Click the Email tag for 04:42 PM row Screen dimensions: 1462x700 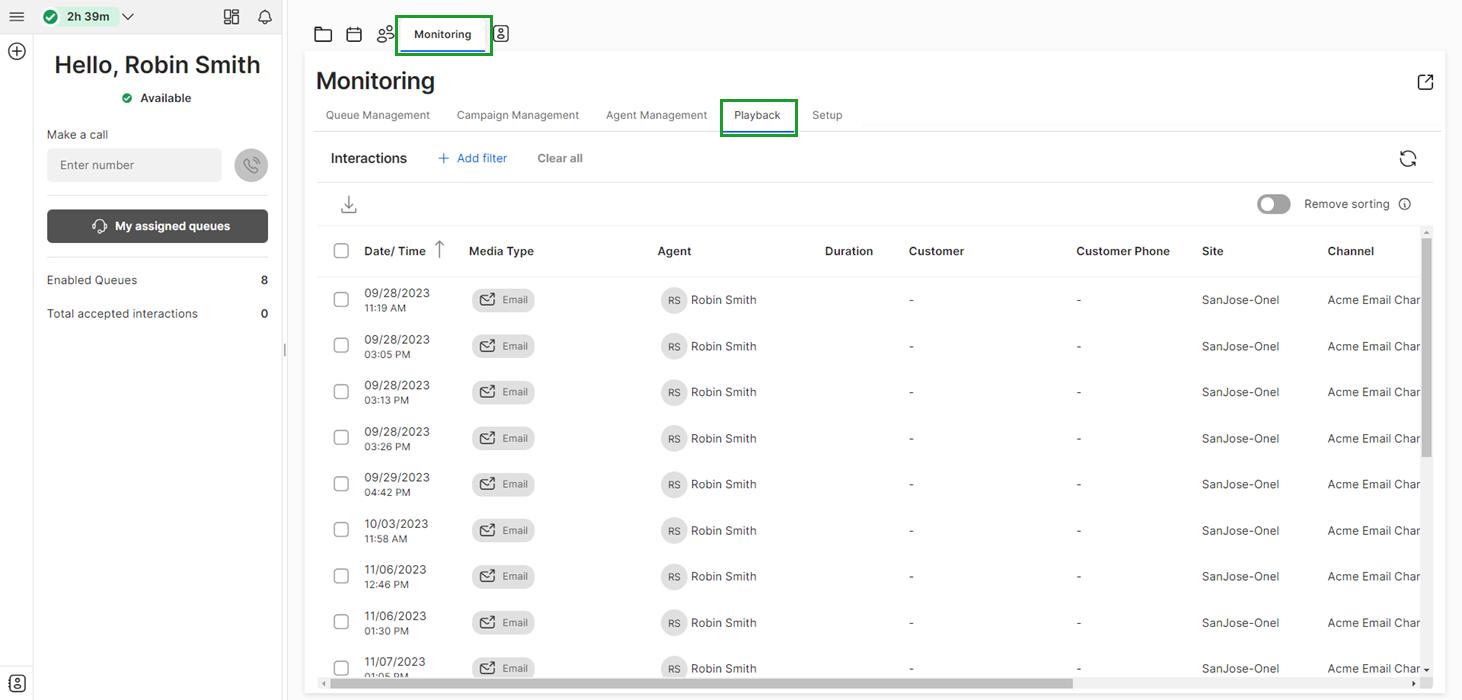pyautogui.click(x=503, y=484)
